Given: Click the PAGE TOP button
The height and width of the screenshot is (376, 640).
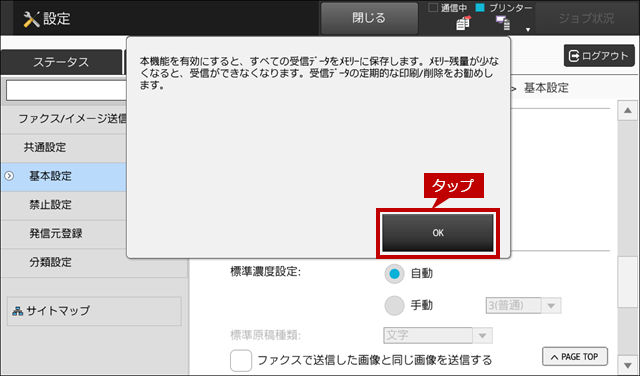Looking at the screenshot, I should (x=575, y=357).
